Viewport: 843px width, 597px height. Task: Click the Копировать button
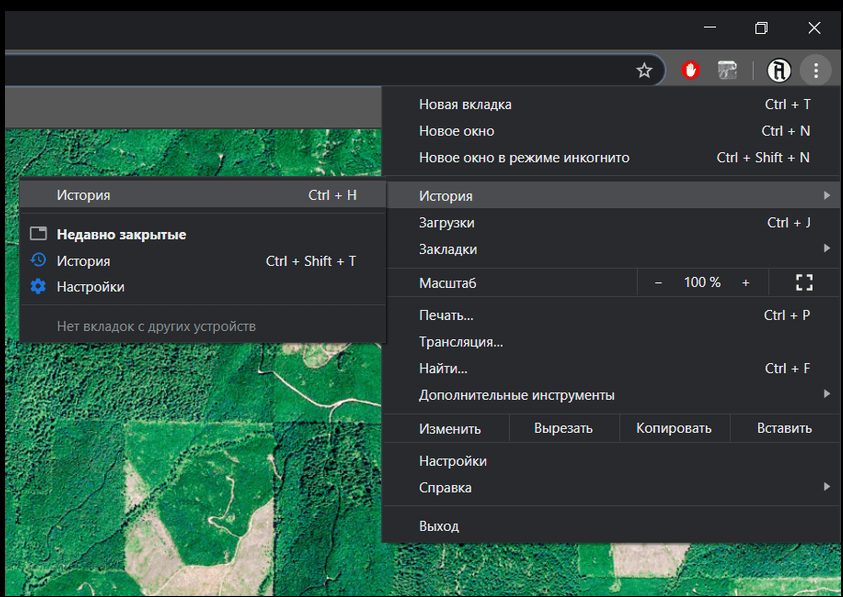coord(673,428)
